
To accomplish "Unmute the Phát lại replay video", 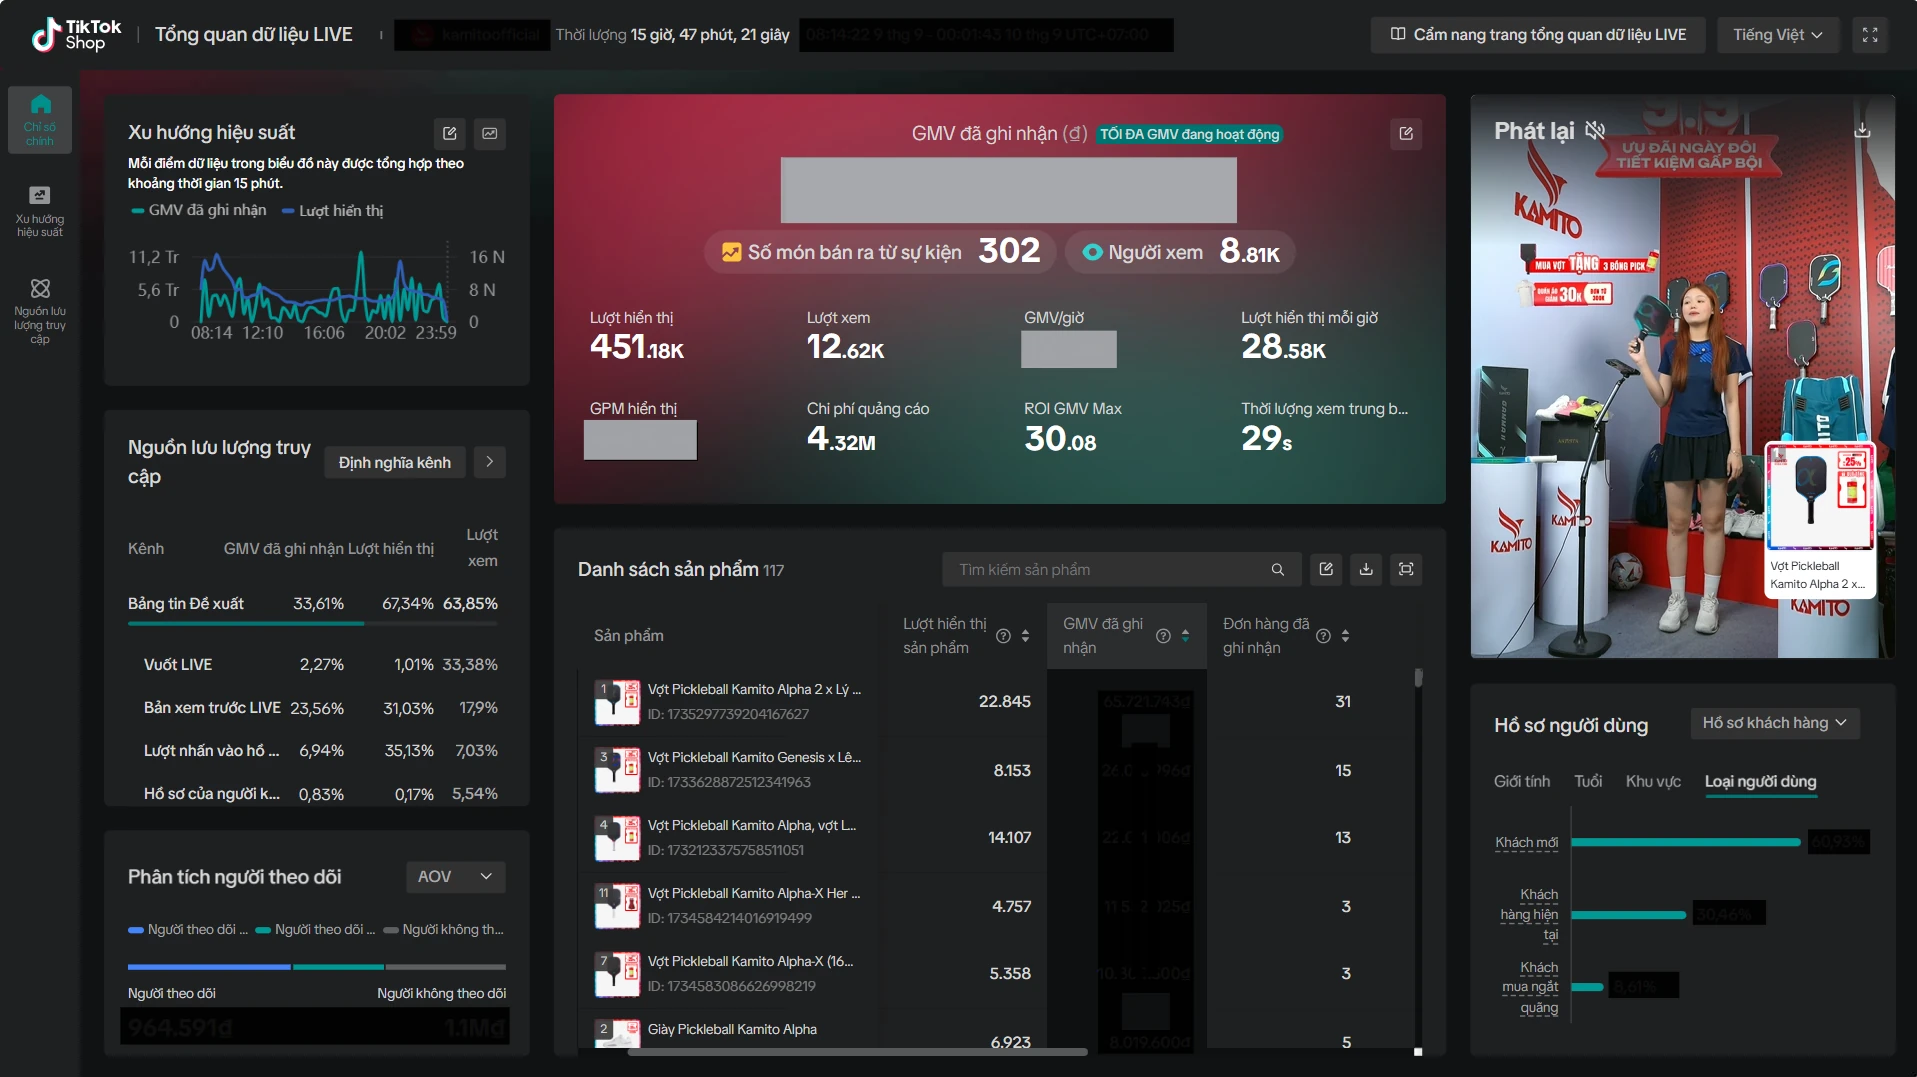I will pyautogui.click(x=1595, y=130).
